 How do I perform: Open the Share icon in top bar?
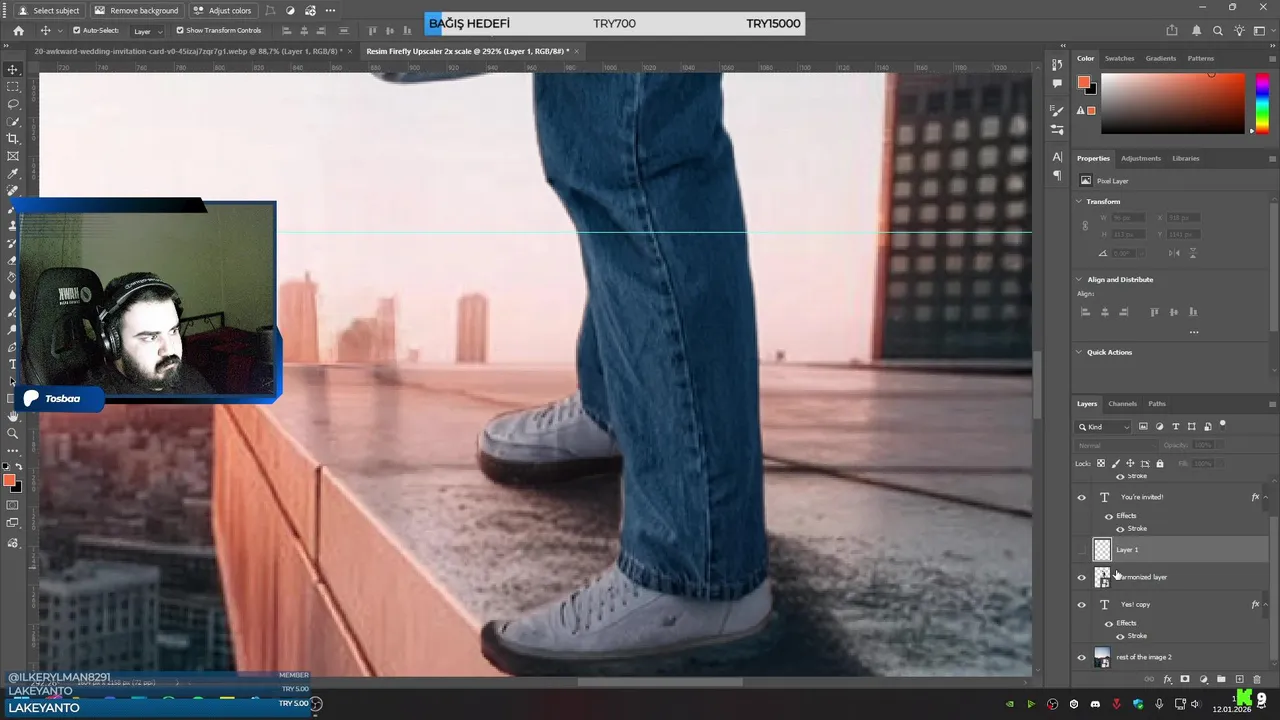(1172, 31)
